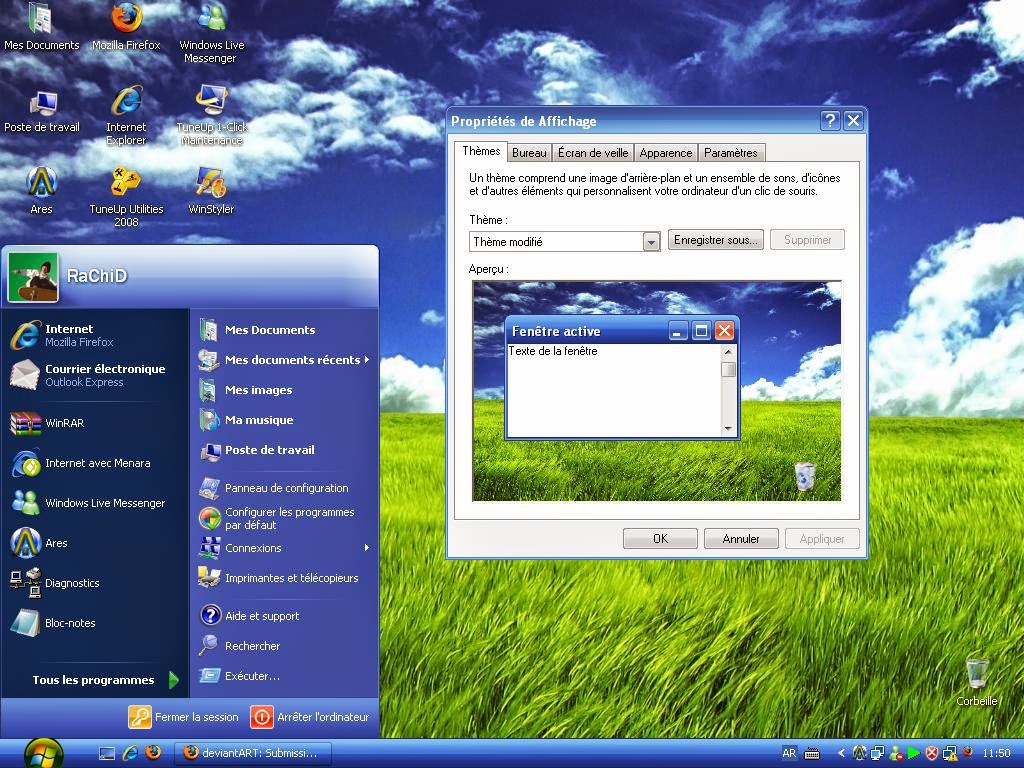This screenshot has width=1024, height=768.
Task: Click Arrêter l'ordinateur button
Action: (312, 717)
